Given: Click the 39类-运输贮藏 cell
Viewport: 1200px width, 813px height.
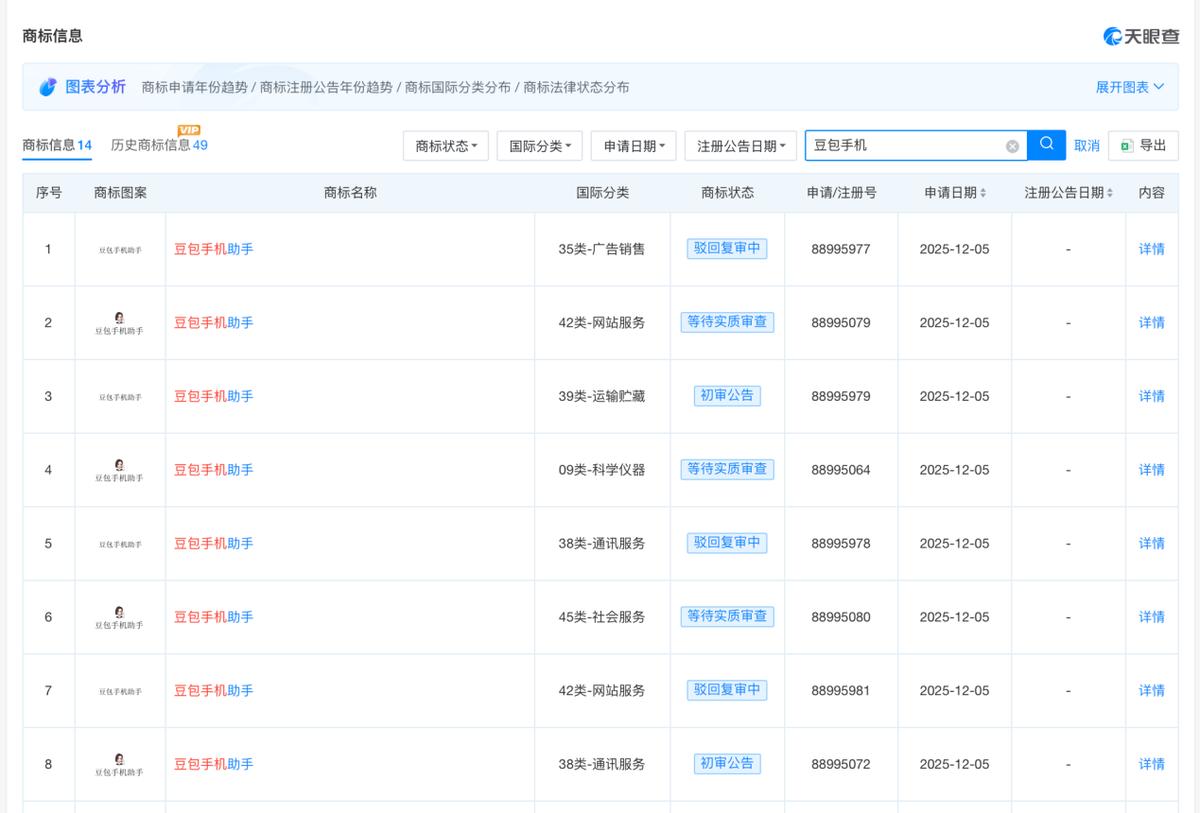Looking at the screenshot, I should tap(602, 396).
